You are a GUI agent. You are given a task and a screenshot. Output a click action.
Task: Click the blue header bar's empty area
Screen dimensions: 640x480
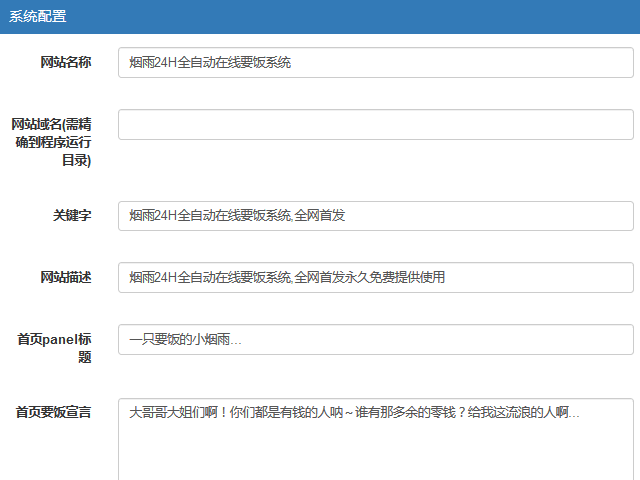coord(350,16)
